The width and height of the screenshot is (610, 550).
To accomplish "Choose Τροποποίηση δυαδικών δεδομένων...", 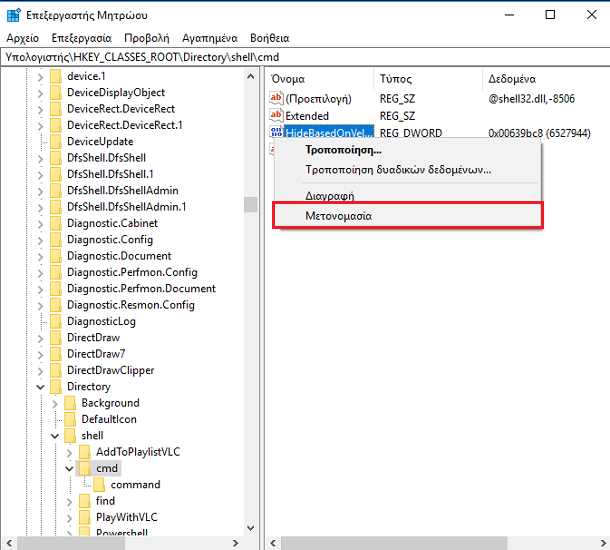I will pos(408,170).
